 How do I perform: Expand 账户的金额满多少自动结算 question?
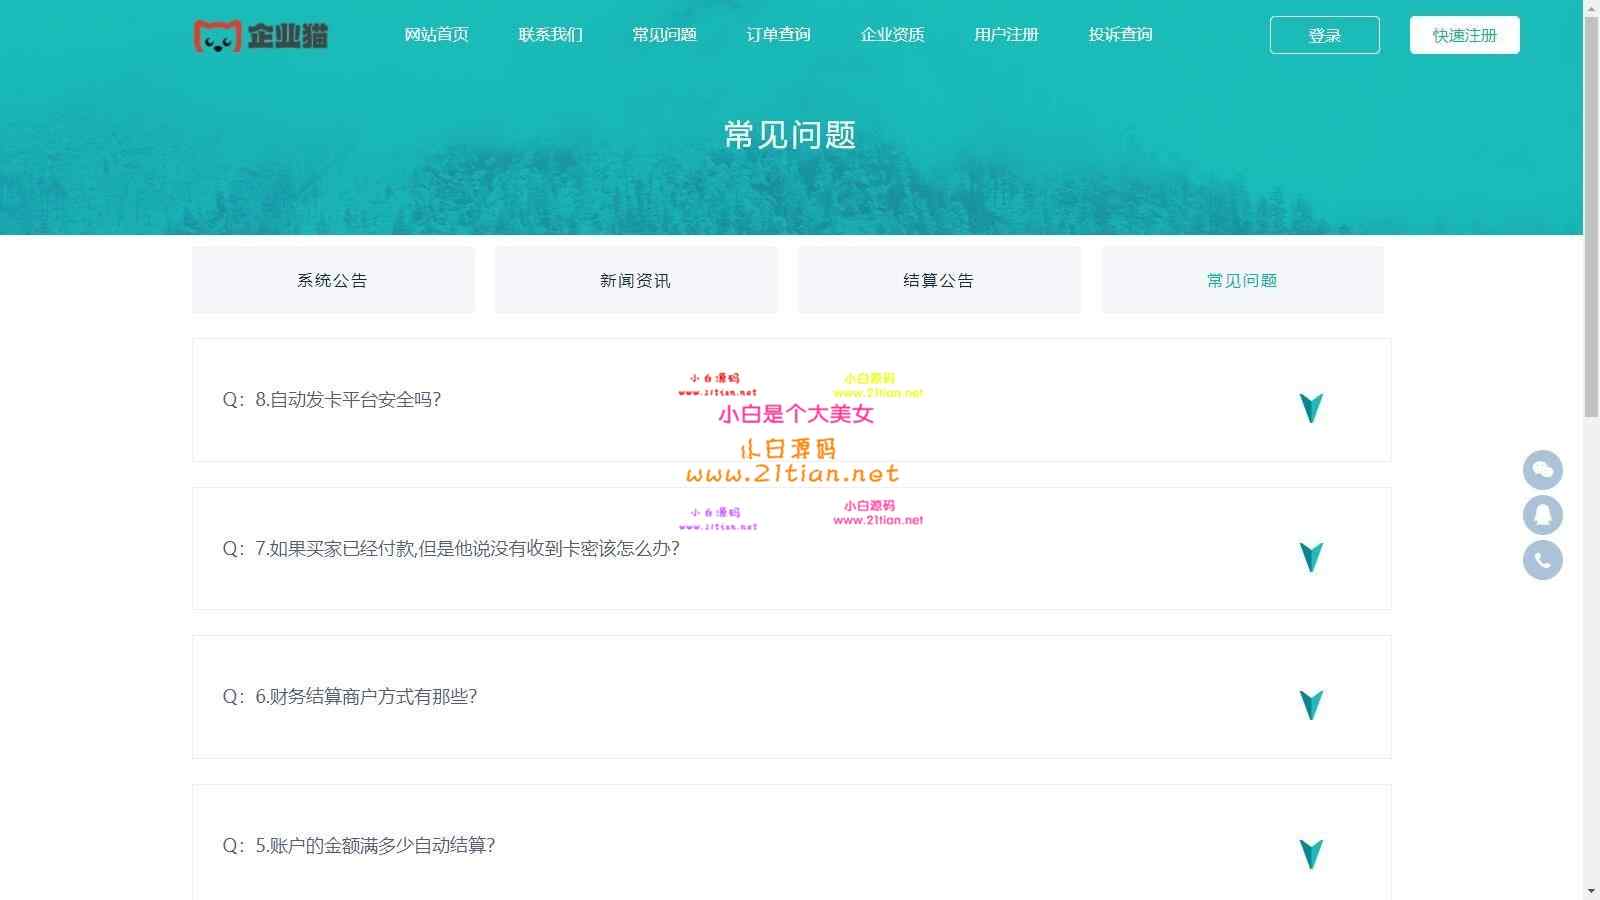point(1310,853)
